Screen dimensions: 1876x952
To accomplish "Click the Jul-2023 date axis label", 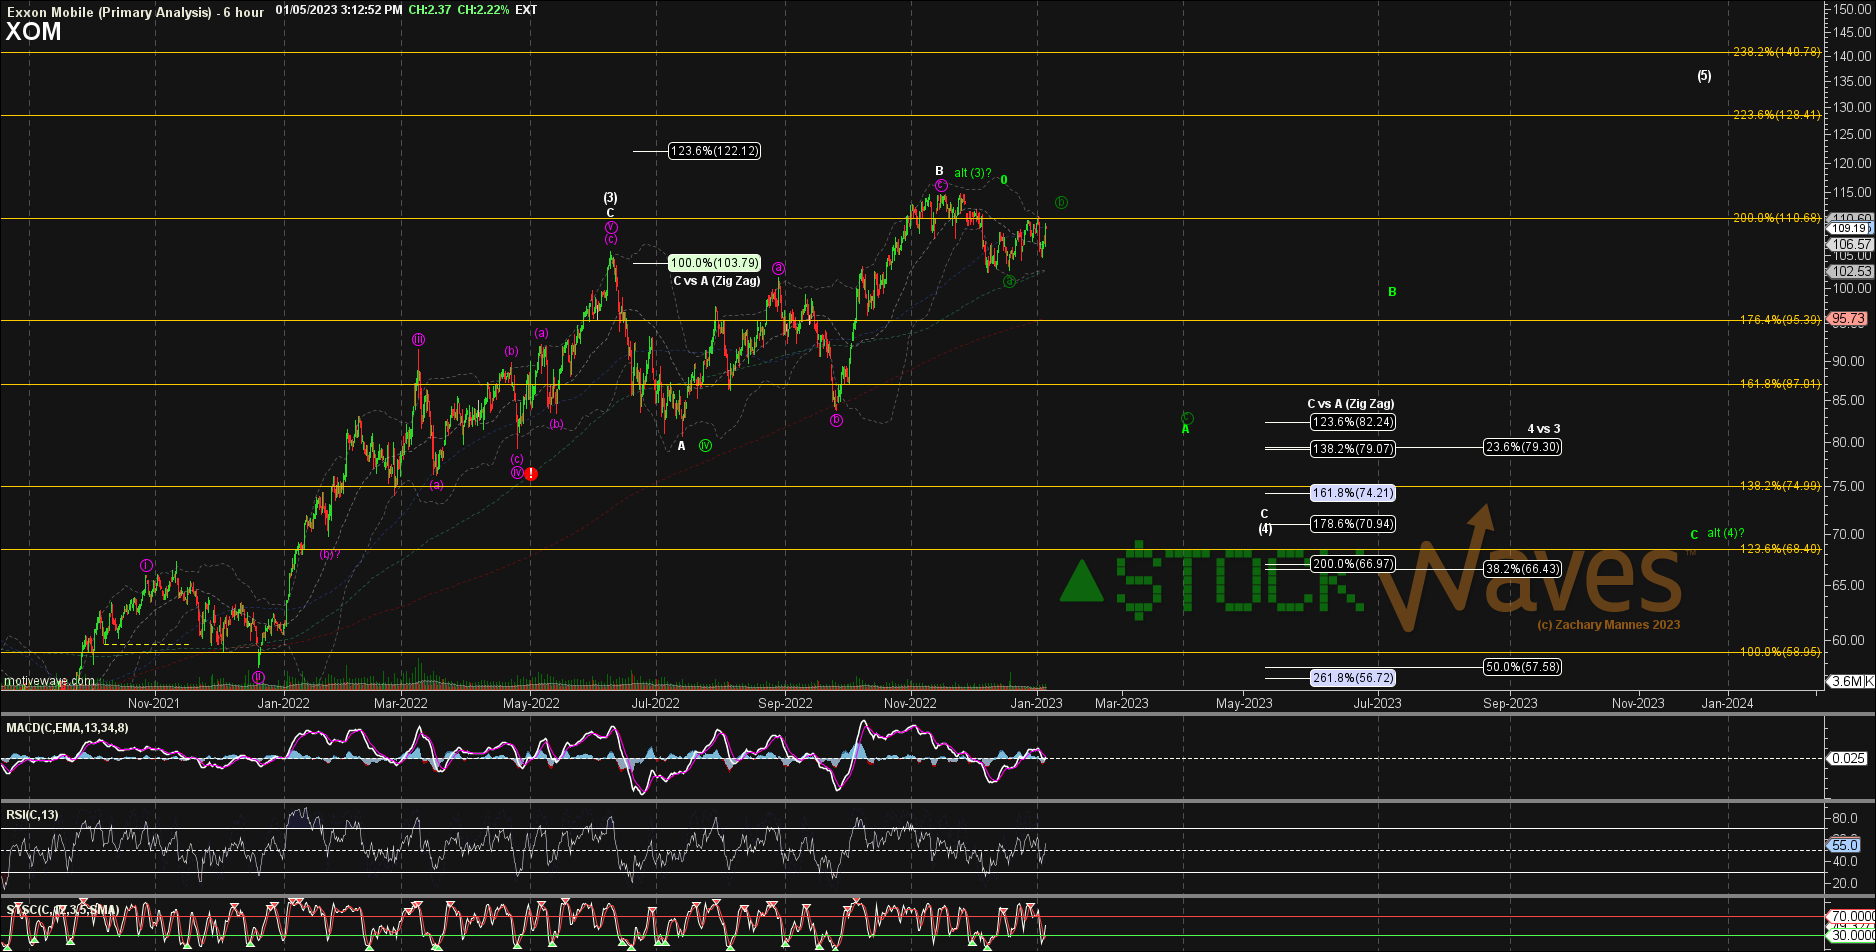I will coord(1377,703).
